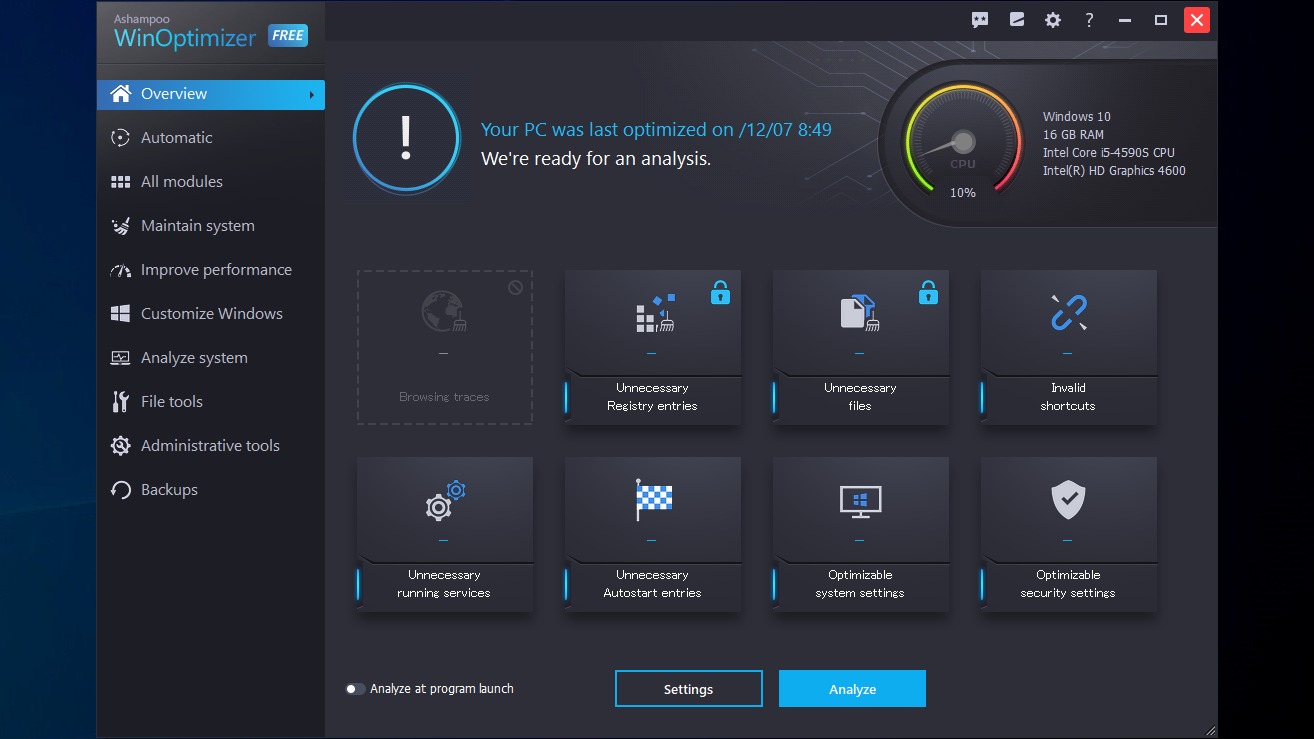Screen dimensions: 1314x739
Task: Click the lock icon on Unnecessary files tile
Action: [928, 292]
